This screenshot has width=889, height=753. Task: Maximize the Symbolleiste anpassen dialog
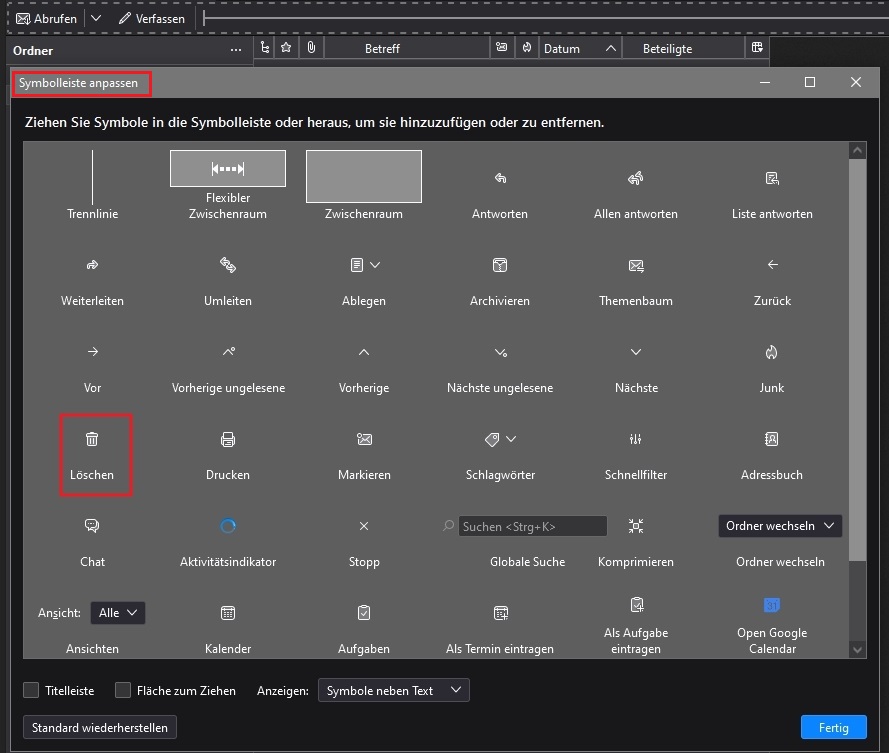coord(810,82)
